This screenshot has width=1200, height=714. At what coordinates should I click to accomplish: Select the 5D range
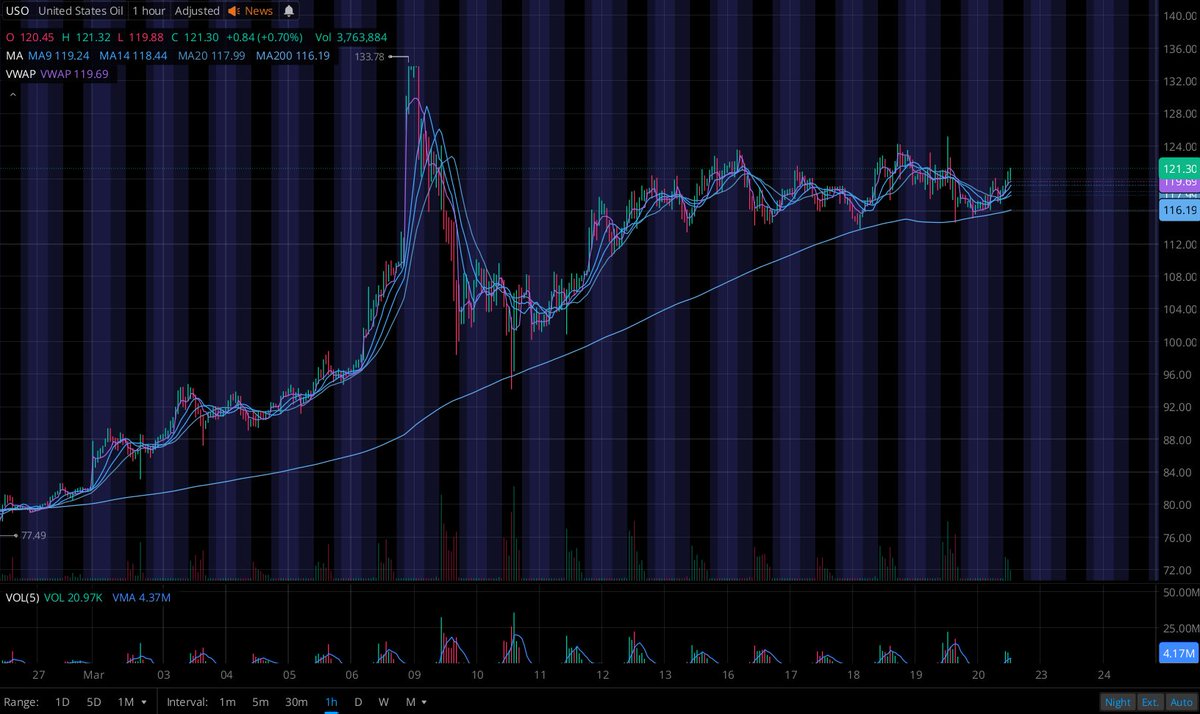[x=94, y=702]
